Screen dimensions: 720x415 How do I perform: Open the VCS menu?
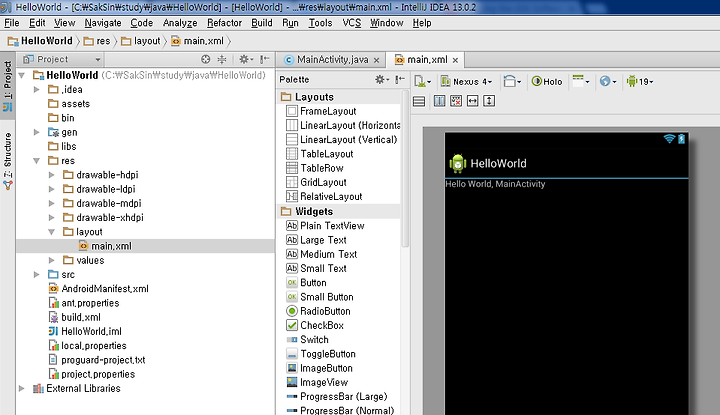(352, 23)
